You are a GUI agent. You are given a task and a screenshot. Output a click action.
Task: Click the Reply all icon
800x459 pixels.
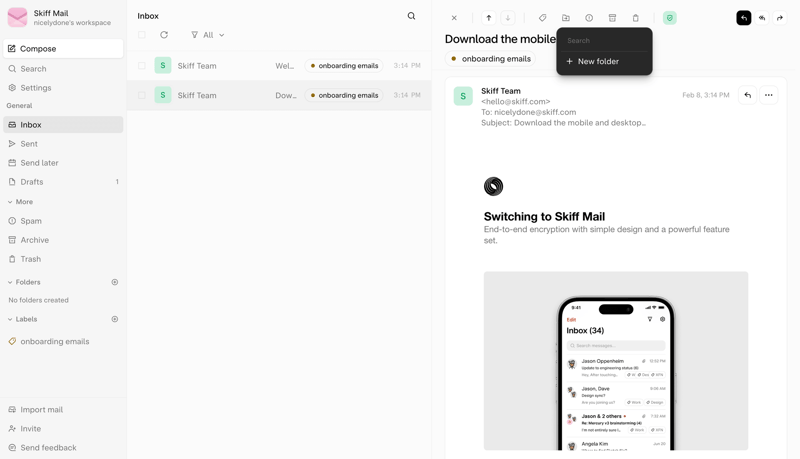[x=762, y=18]
